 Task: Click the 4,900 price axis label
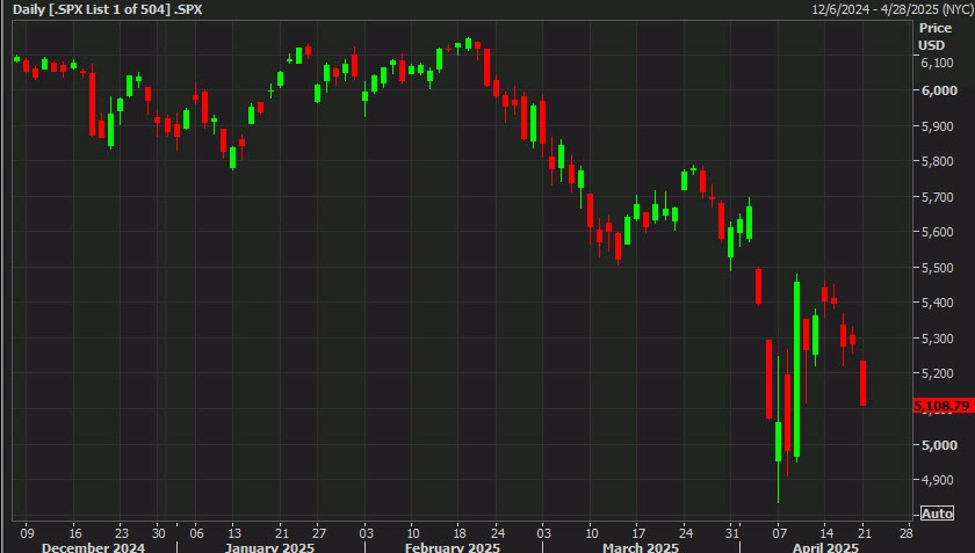937,479
